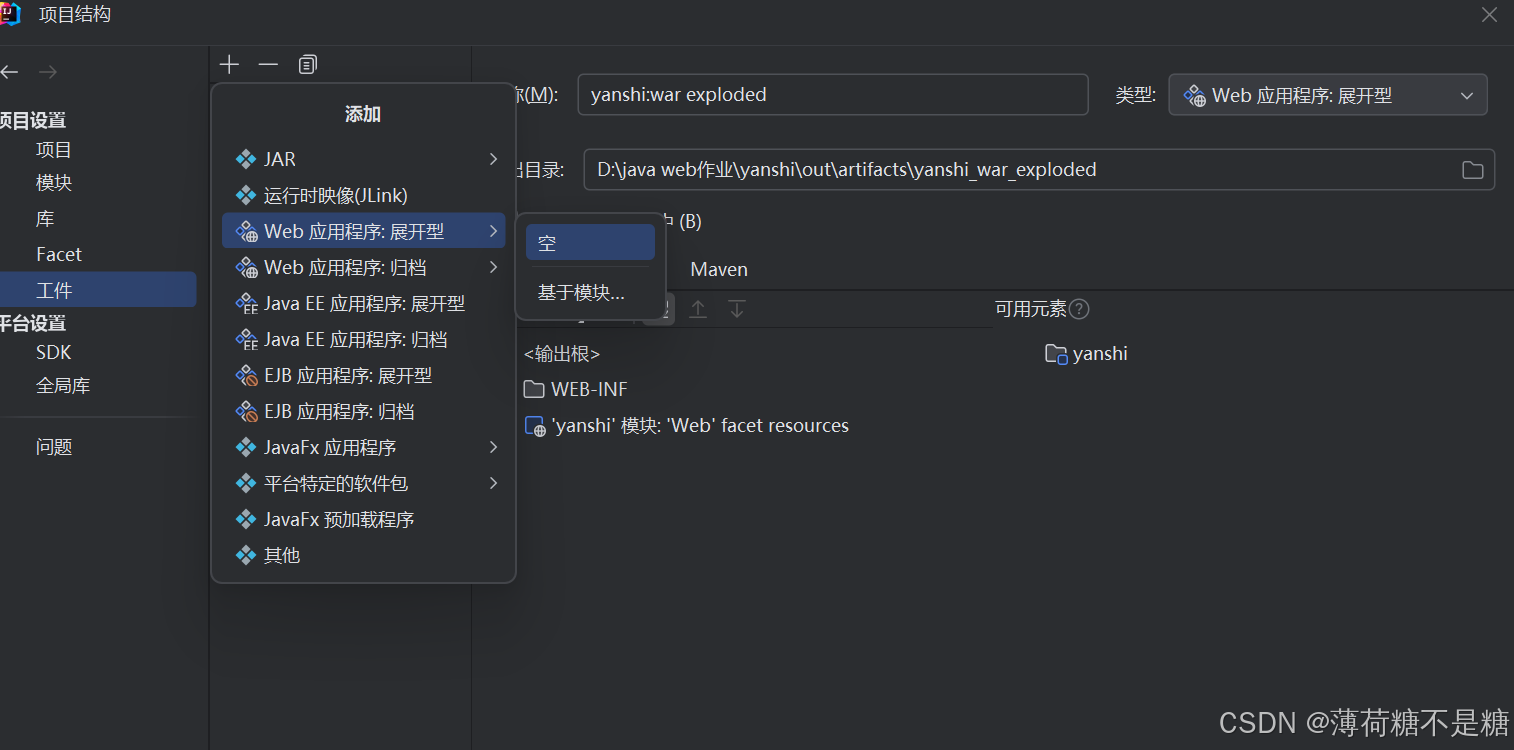Open 模块 settings
The height and width of the screenshot is (750, 1514).
54,183
